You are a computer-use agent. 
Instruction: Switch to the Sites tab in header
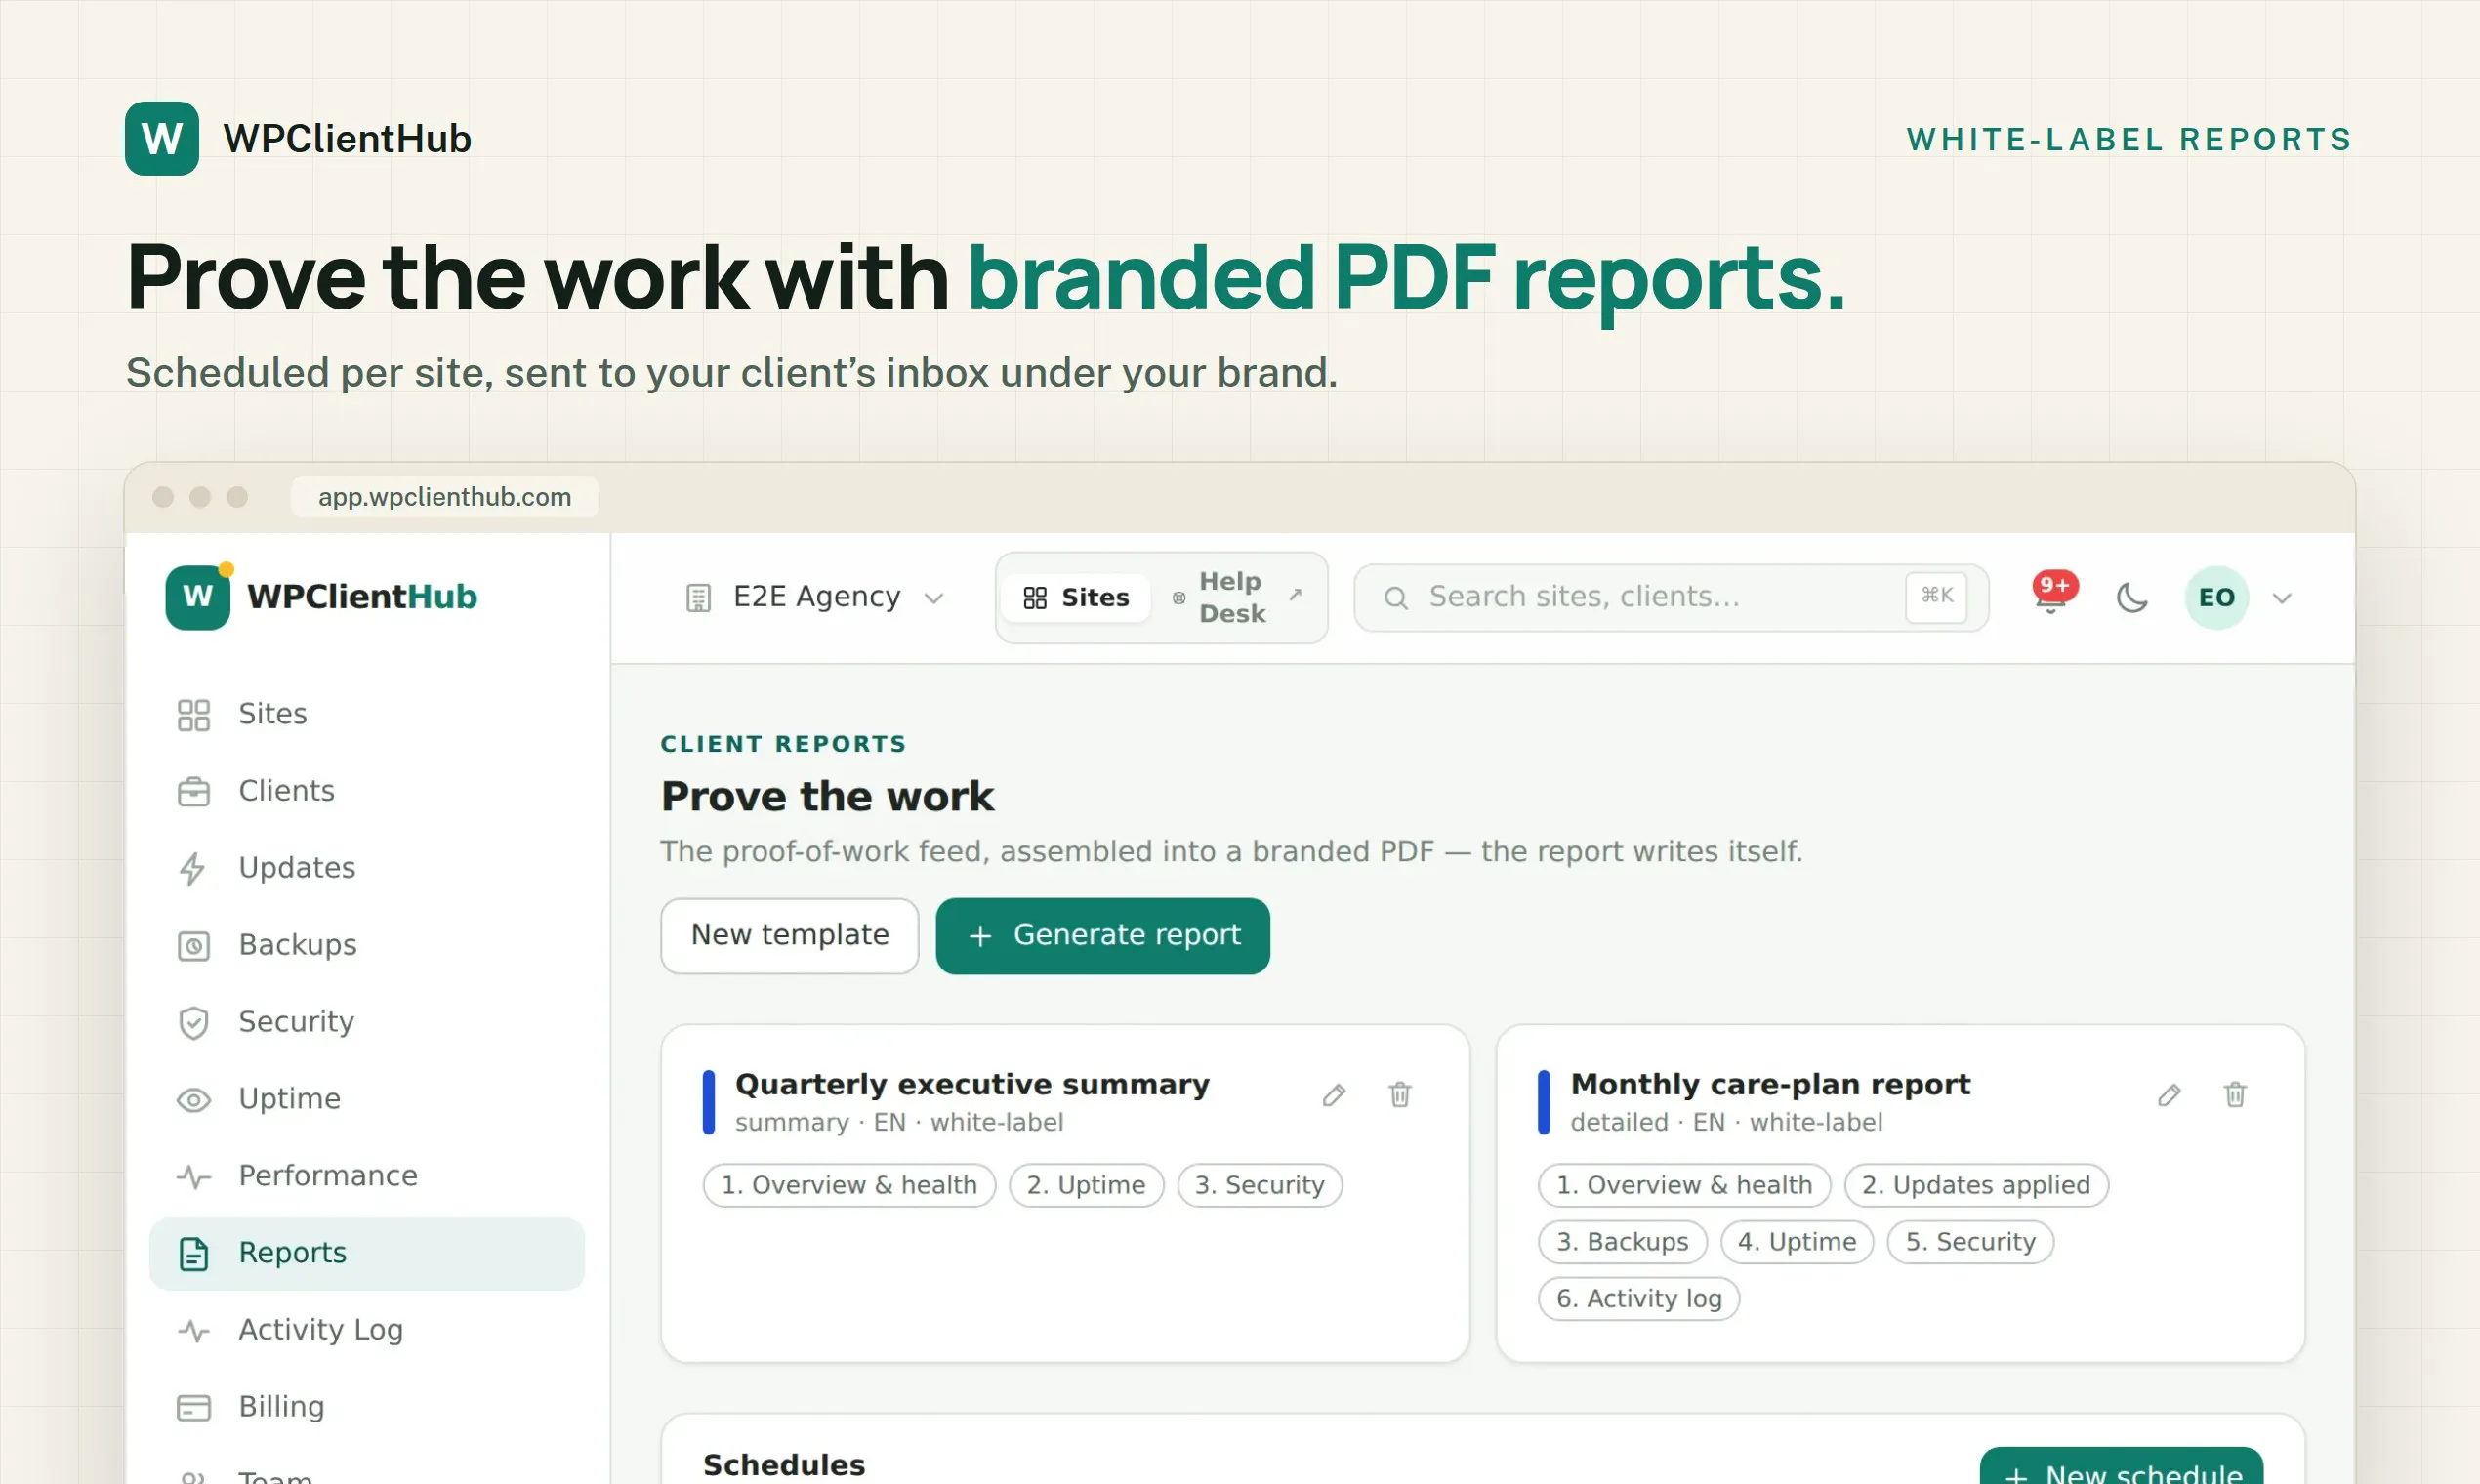point(1076,598)
